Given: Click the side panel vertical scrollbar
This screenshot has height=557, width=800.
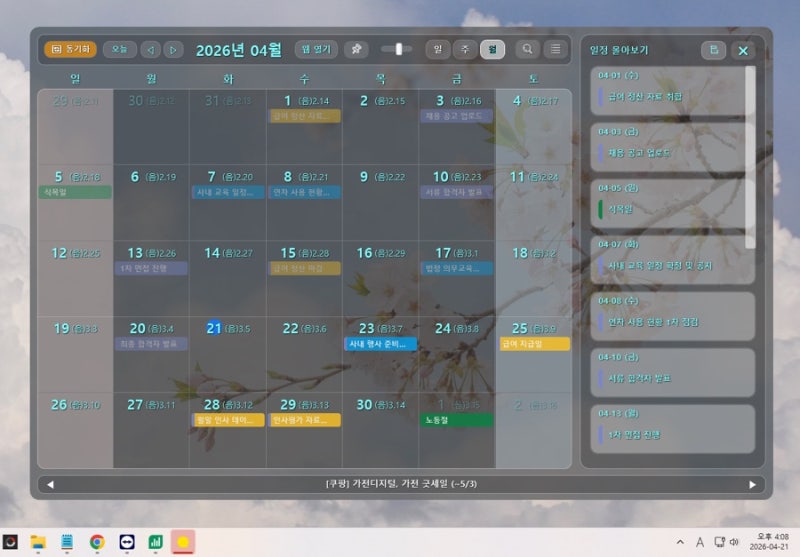Looking at the screenshot, I should [750, 157].
